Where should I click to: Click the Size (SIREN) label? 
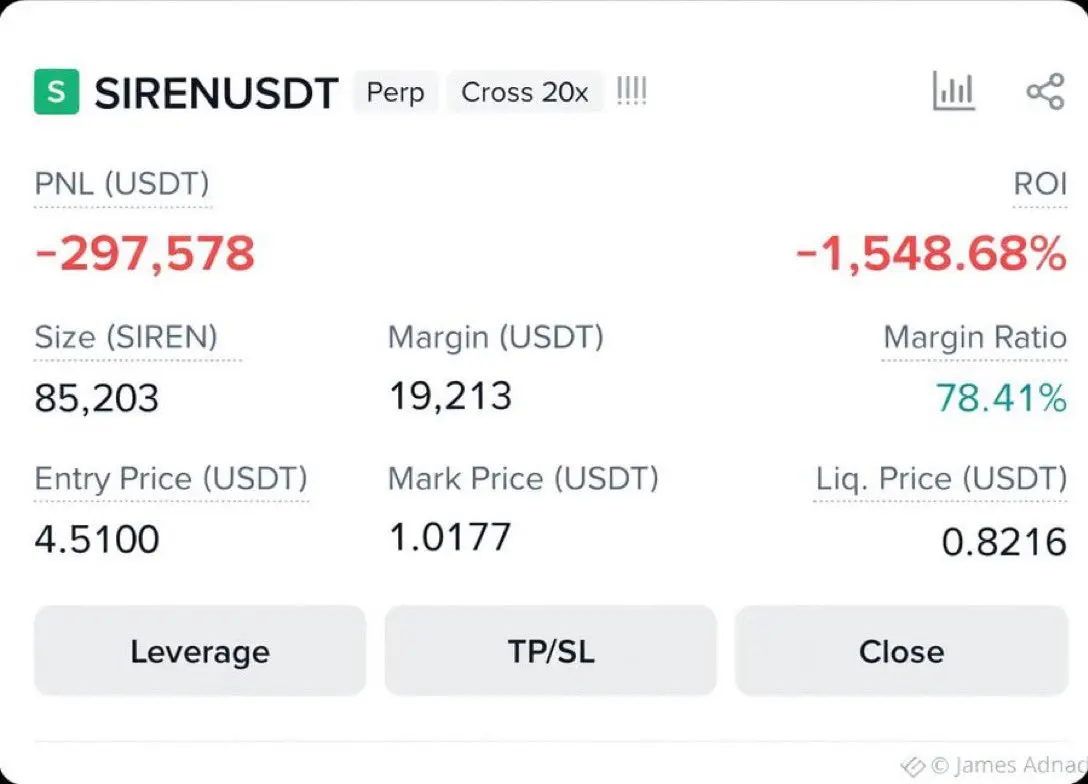tap(126, 337)
